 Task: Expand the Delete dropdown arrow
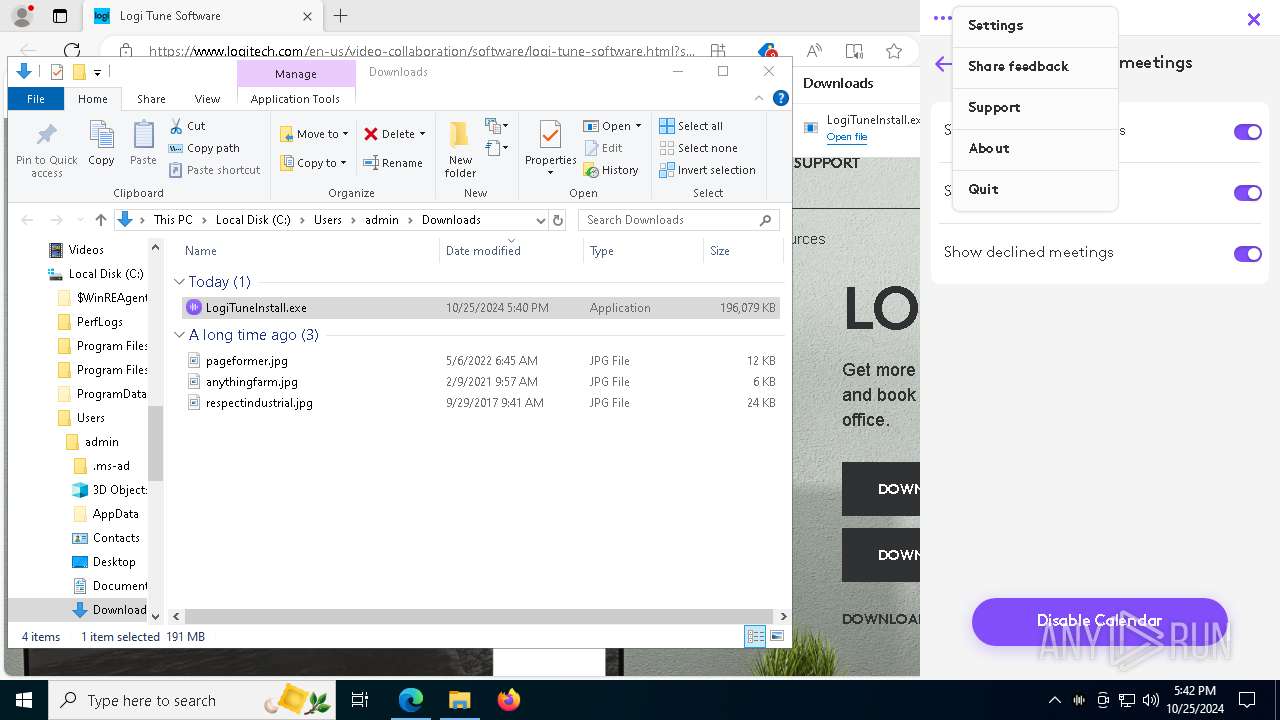click(x=422, y=134)
